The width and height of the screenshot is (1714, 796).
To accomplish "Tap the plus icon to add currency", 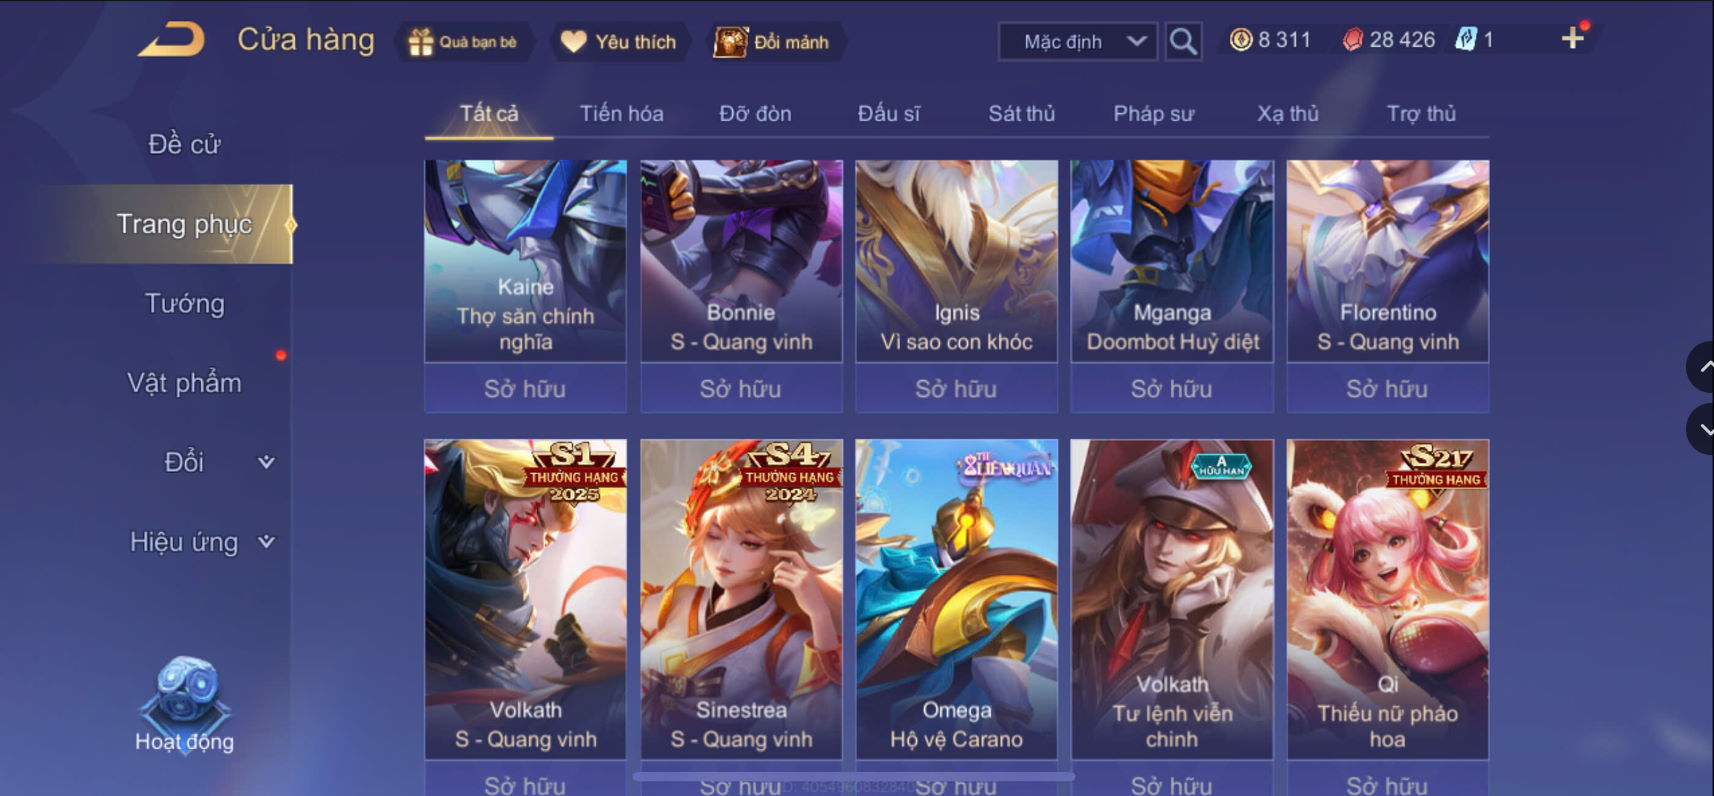I will (x=1572, y=39).
